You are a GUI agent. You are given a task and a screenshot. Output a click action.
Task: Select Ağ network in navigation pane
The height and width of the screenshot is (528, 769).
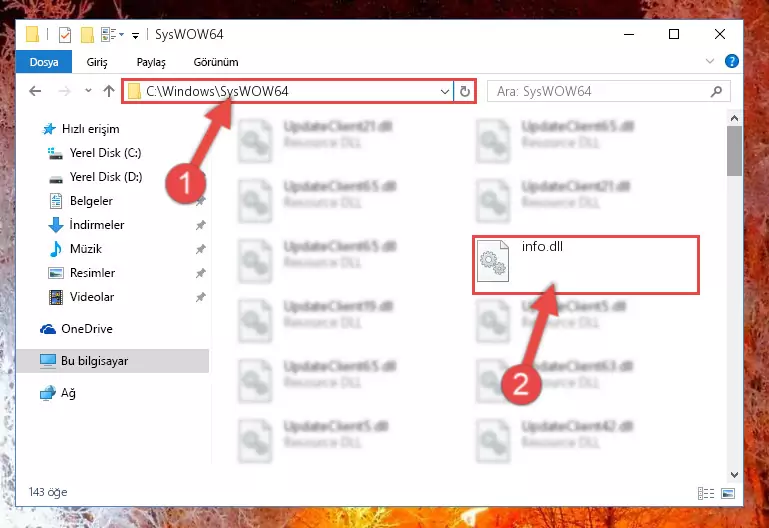tap(58, 393)
